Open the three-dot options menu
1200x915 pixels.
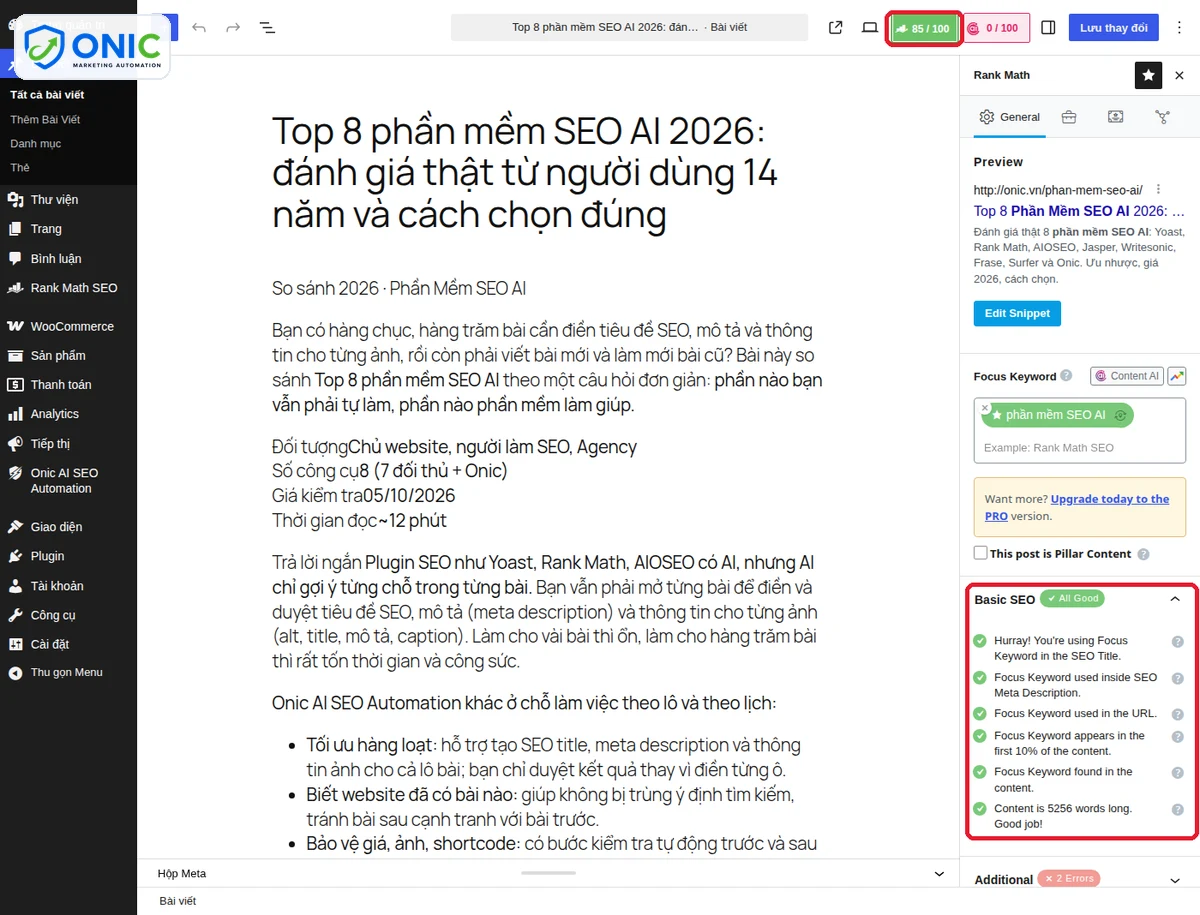pyautogui.click(x=1179, y=28)
